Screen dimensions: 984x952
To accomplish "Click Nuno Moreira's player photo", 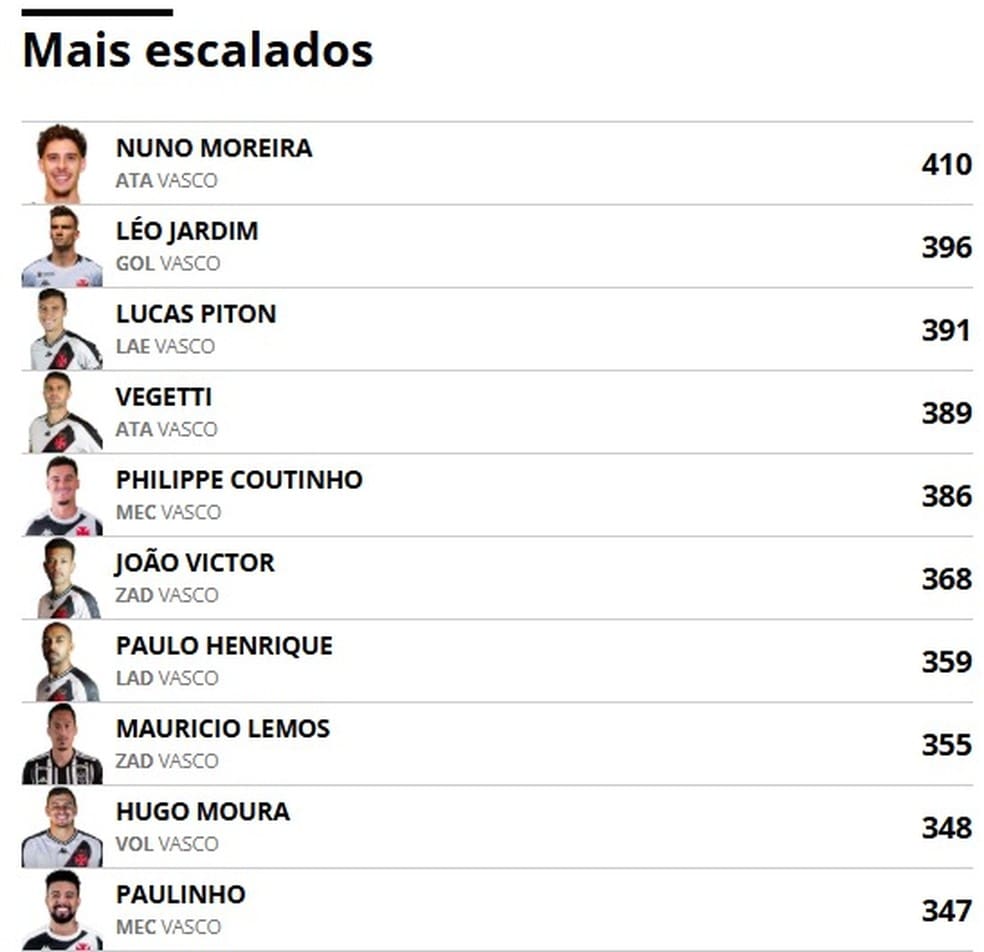I will [62, 163].
